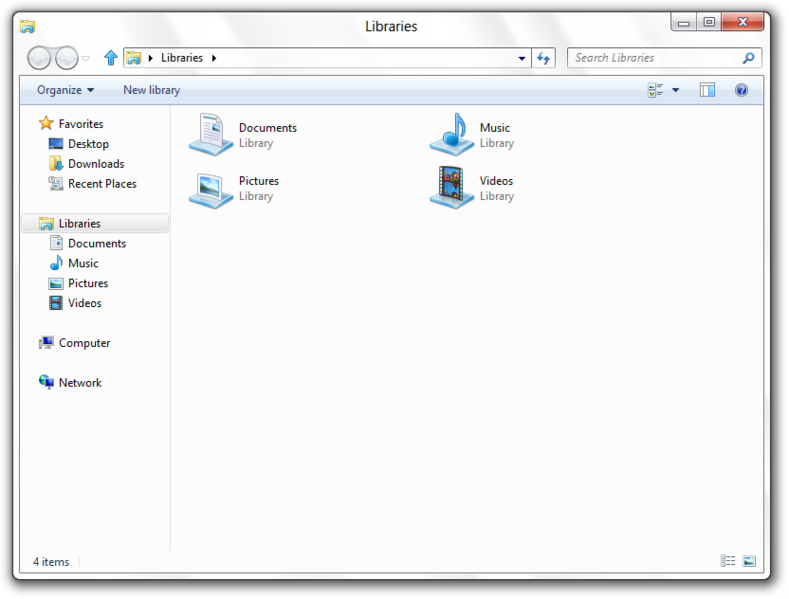Viewport: 789px width, 599px height.
Task: Open Help with the question mark icon
Action: (x=741, y=90)
